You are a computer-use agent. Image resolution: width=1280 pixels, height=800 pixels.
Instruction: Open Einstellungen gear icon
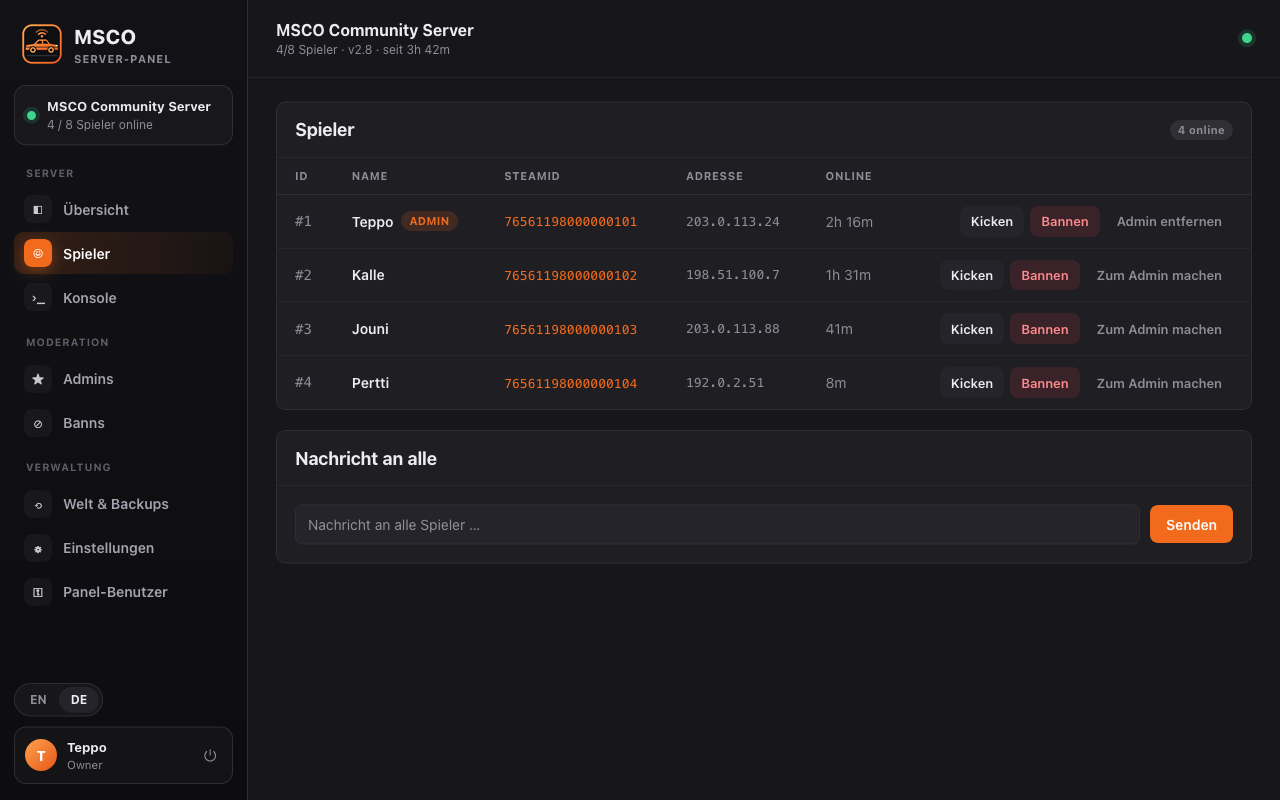click(38, 548)
